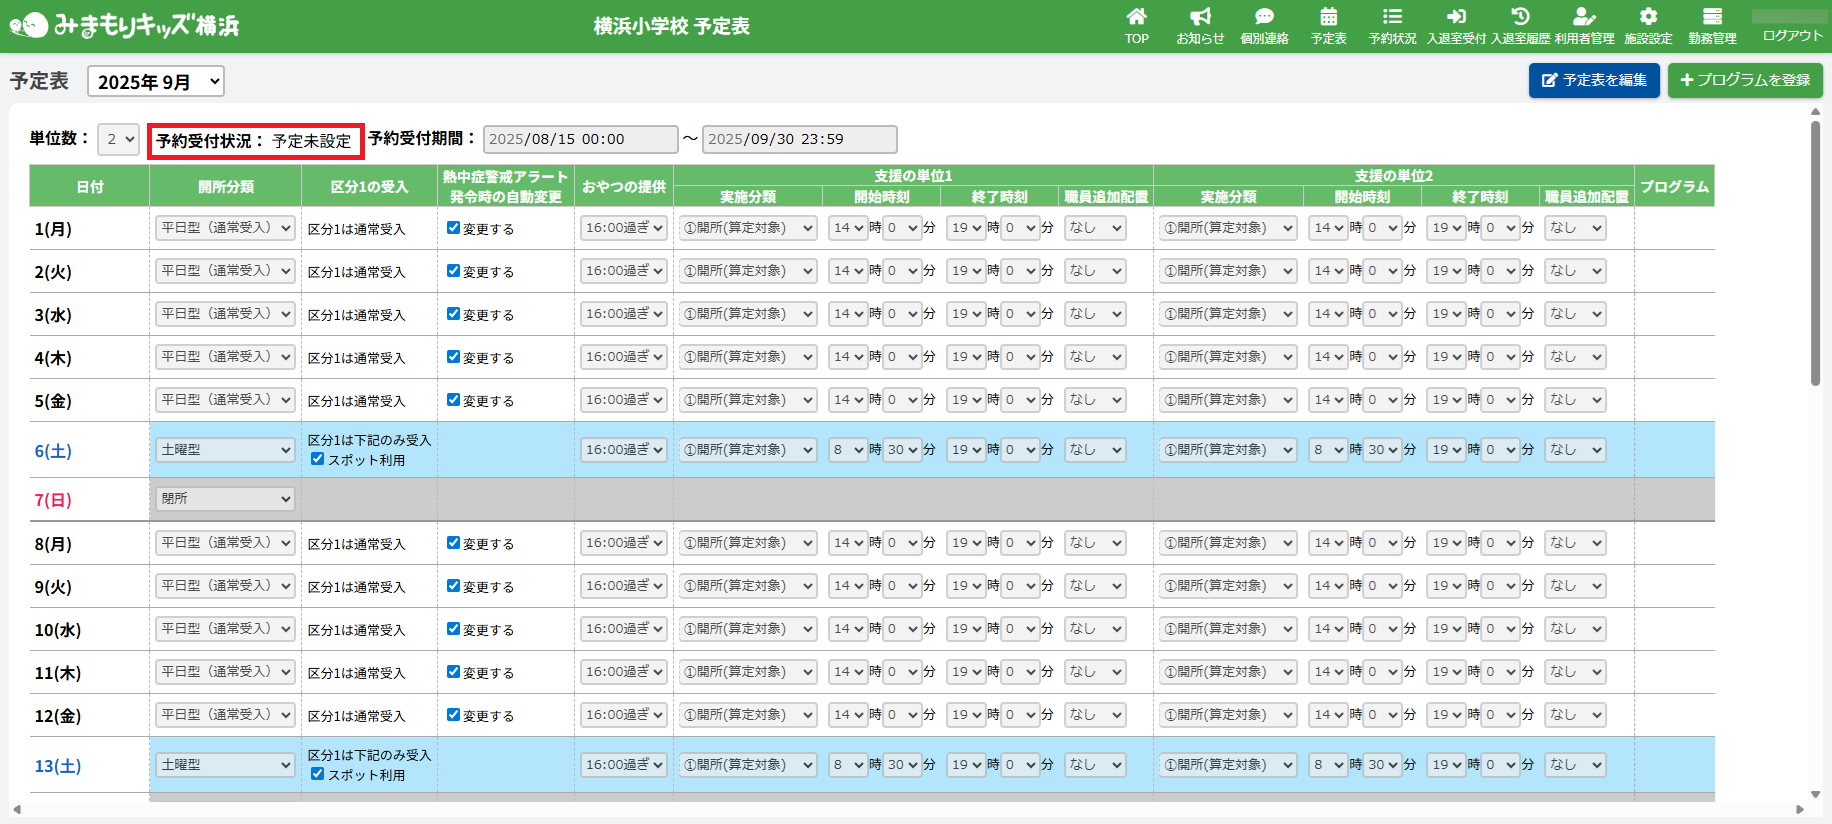This screenshot has width=1832, height=824.
Task: Open 利用者管理 user edit icon
Action: (1584, 18)
